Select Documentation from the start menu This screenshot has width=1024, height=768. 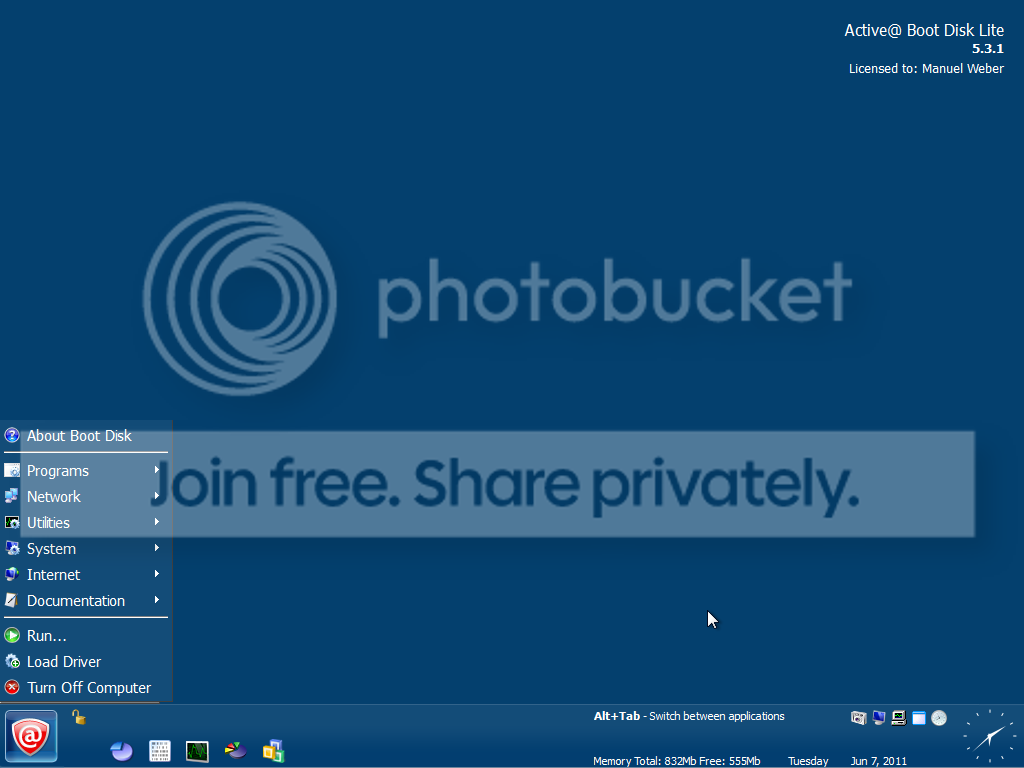(76, 601)
